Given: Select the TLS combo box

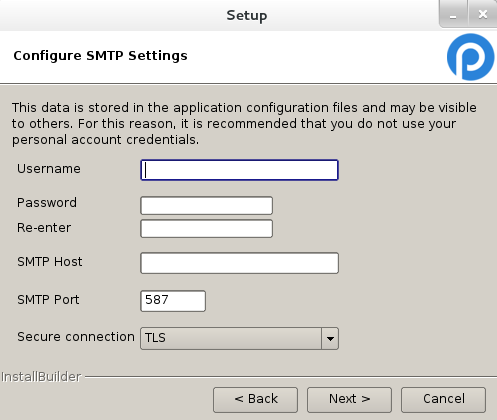Looking at the screenshot, I should pyautogui.click(x=239, y=338).
